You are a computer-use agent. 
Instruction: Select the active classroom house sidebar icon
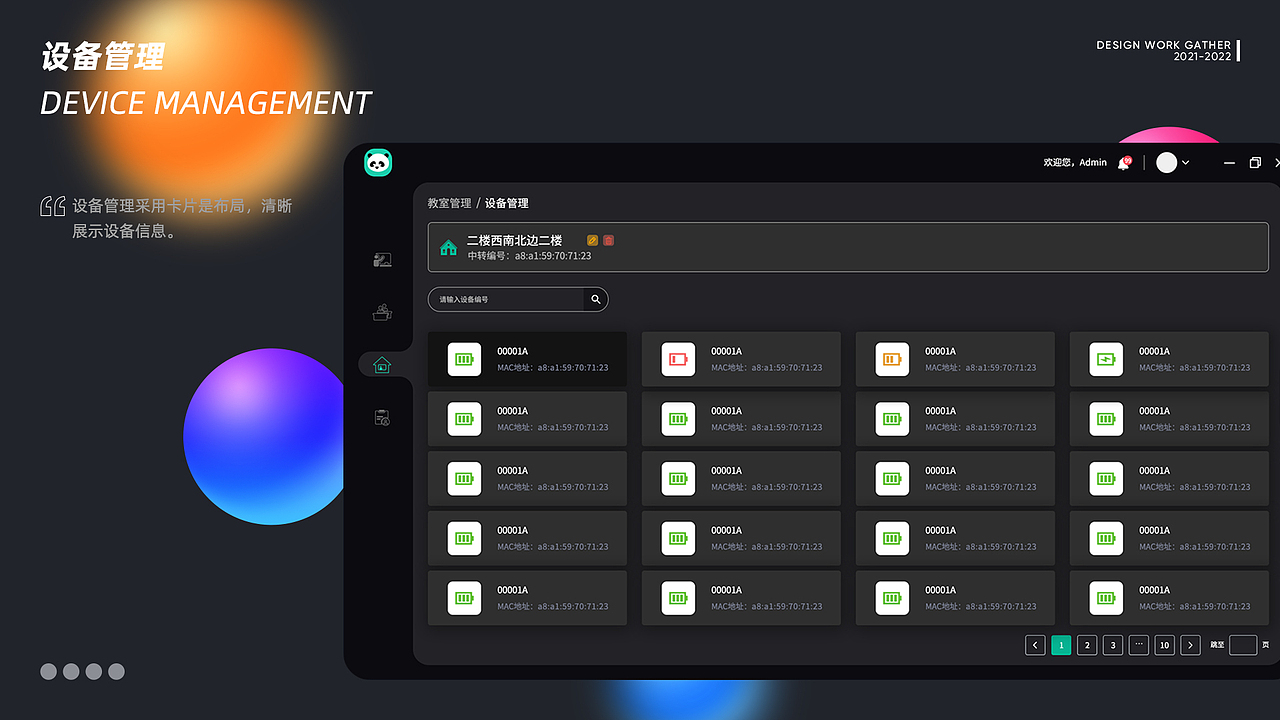[x=382, y=365]
